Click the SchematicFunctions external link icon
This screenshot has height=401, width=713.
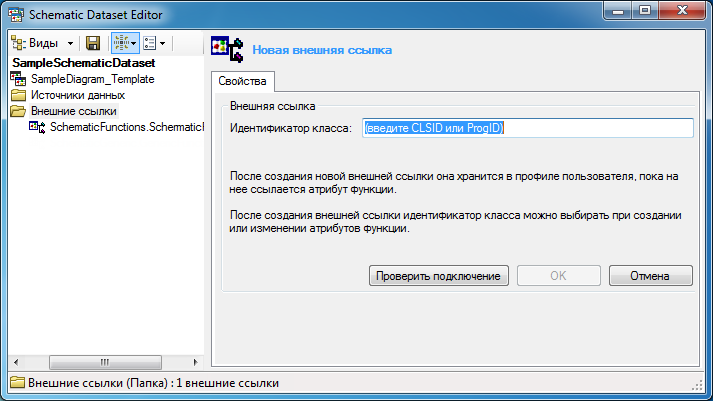pos(38,128)
